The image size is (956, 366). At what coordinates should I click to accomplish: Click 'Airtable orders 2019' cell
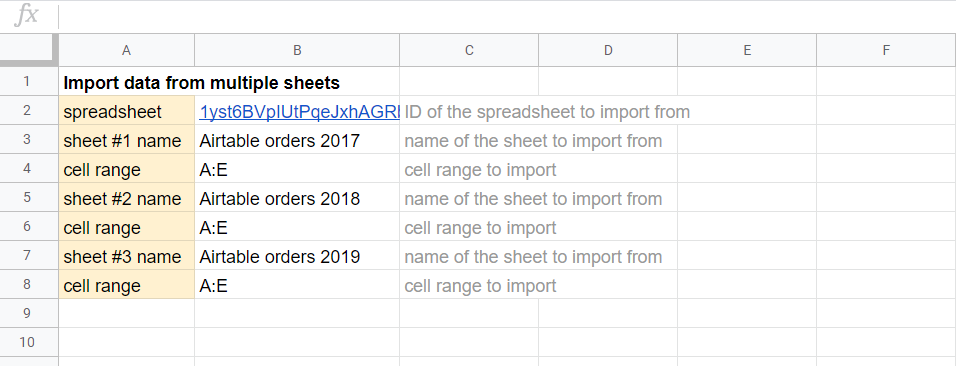pos(297,256)
